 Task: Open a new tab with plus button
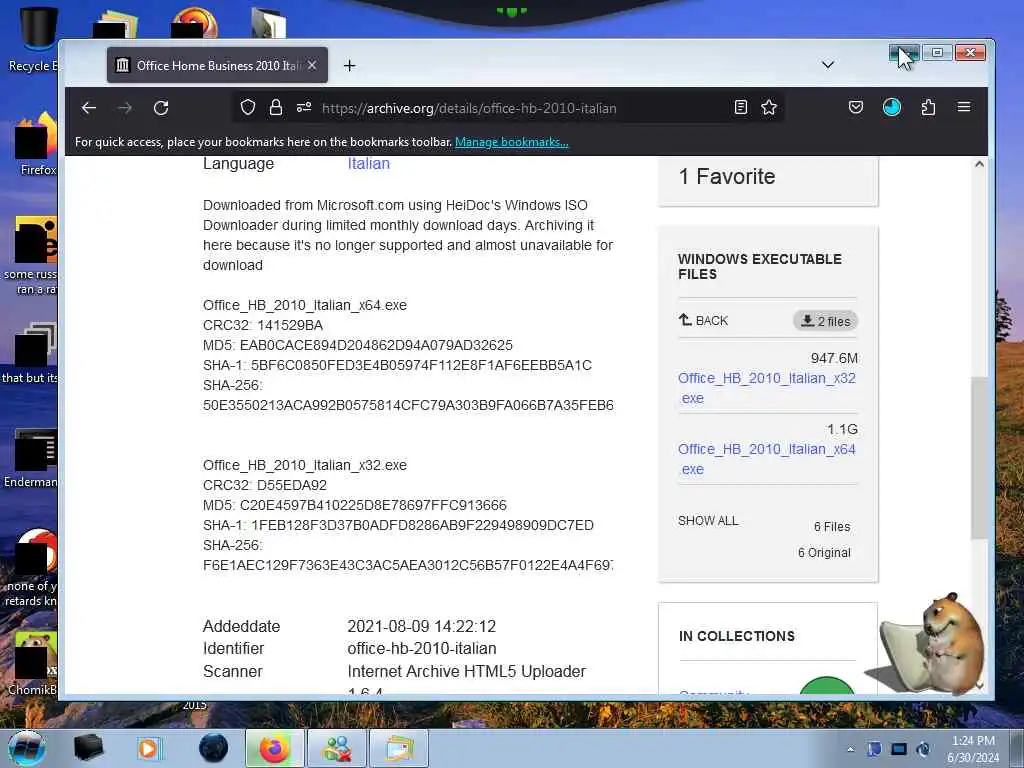point(349,65)
